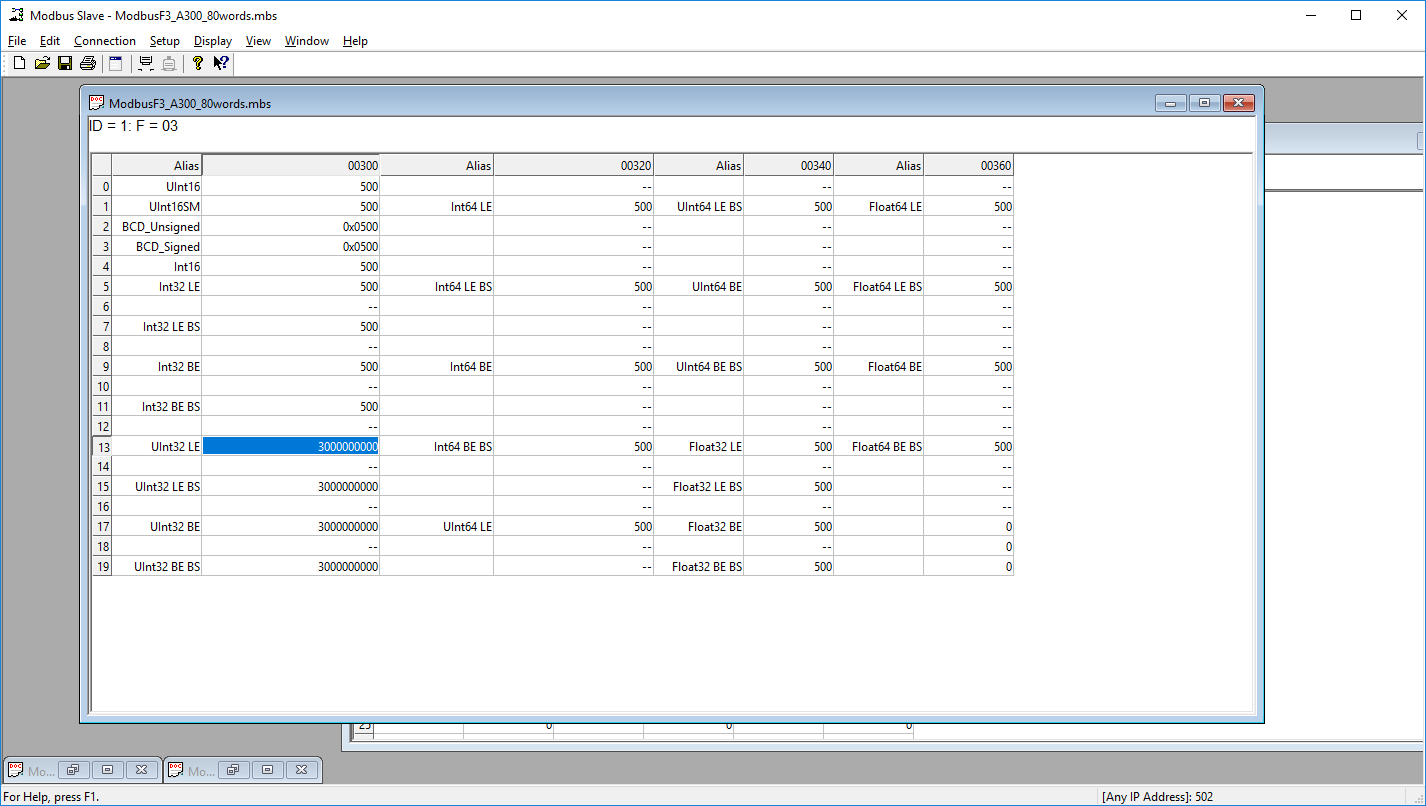This screenshot has width=1426, height=806.
Task: Select row header 19
Action: click(102, 566)
